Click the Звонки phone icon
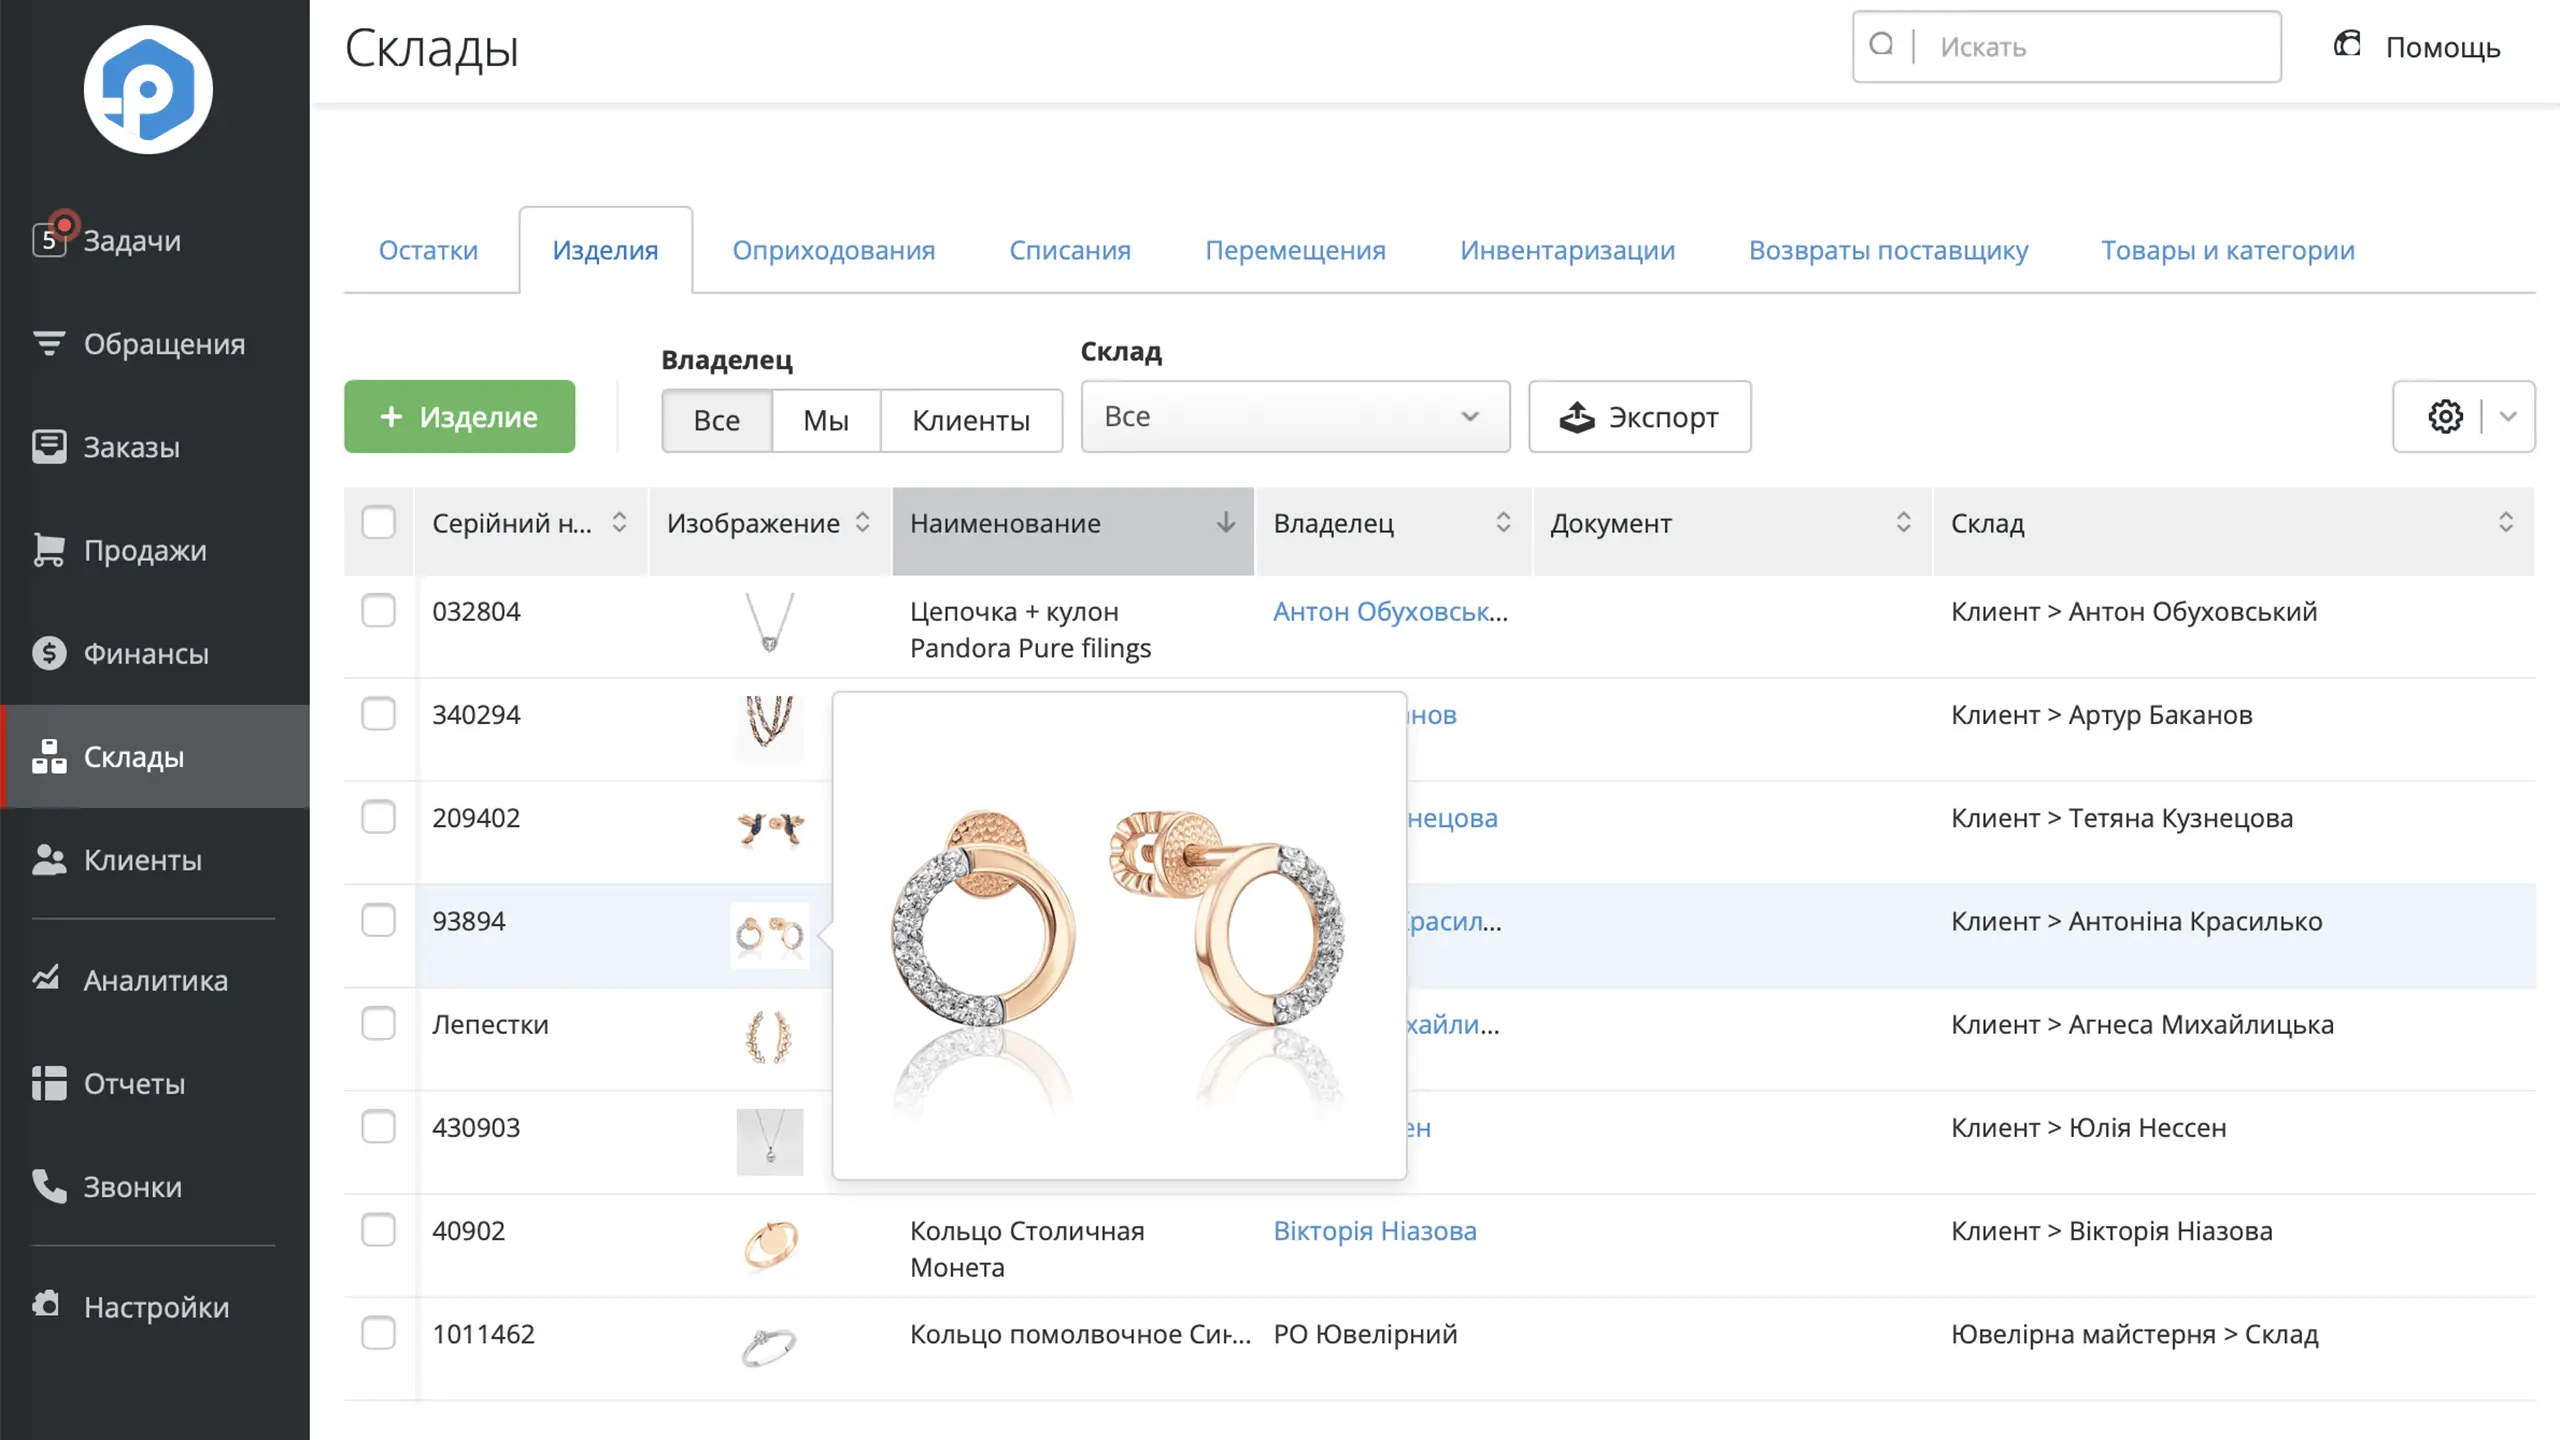The image size is (2560, 1440). coord(49,1186)
